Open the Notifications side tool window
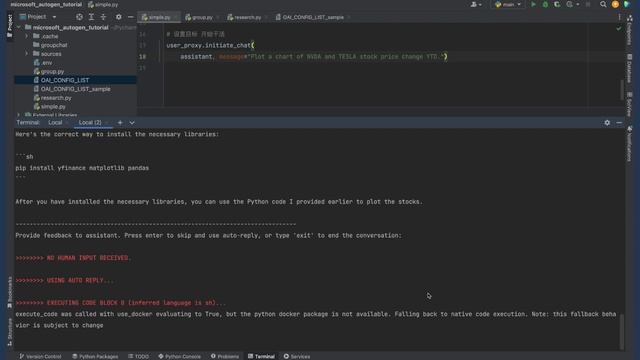The width and height of the screenshot is (640, 360). coord(630,143)
